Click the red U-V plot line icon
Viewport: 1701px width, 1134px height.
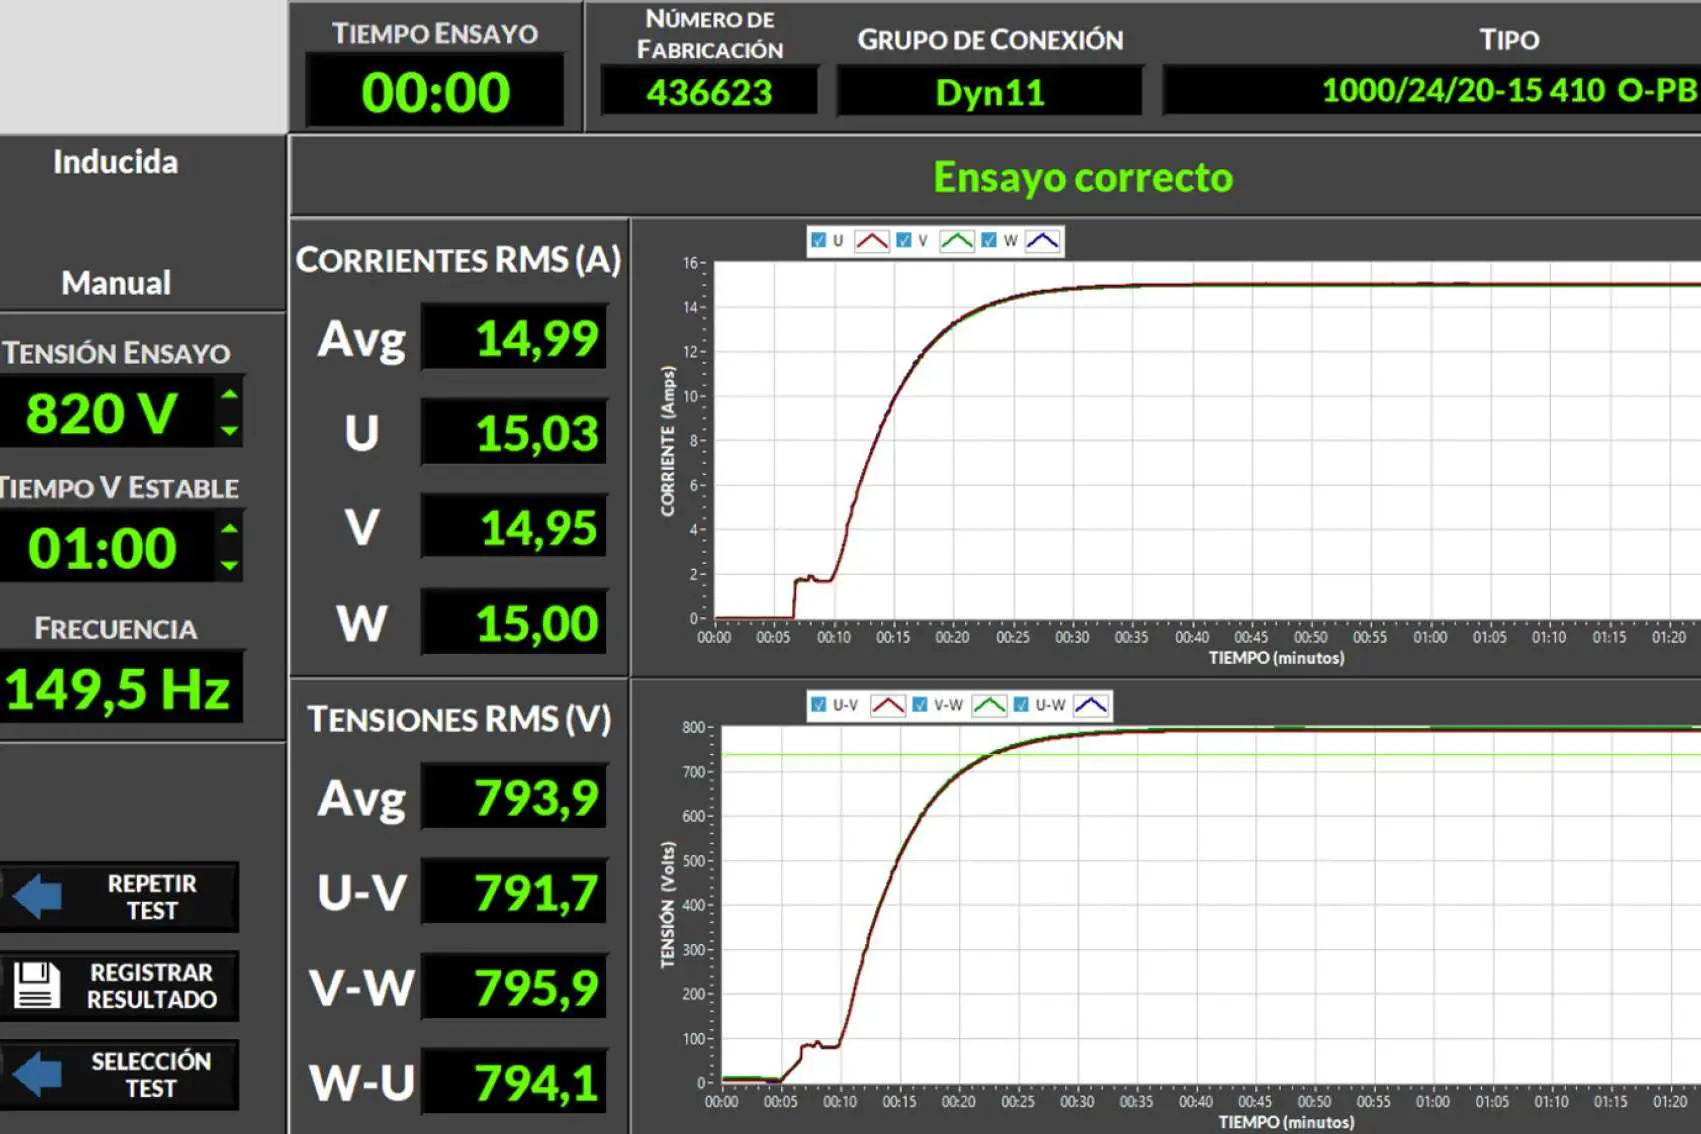(888, 705)
